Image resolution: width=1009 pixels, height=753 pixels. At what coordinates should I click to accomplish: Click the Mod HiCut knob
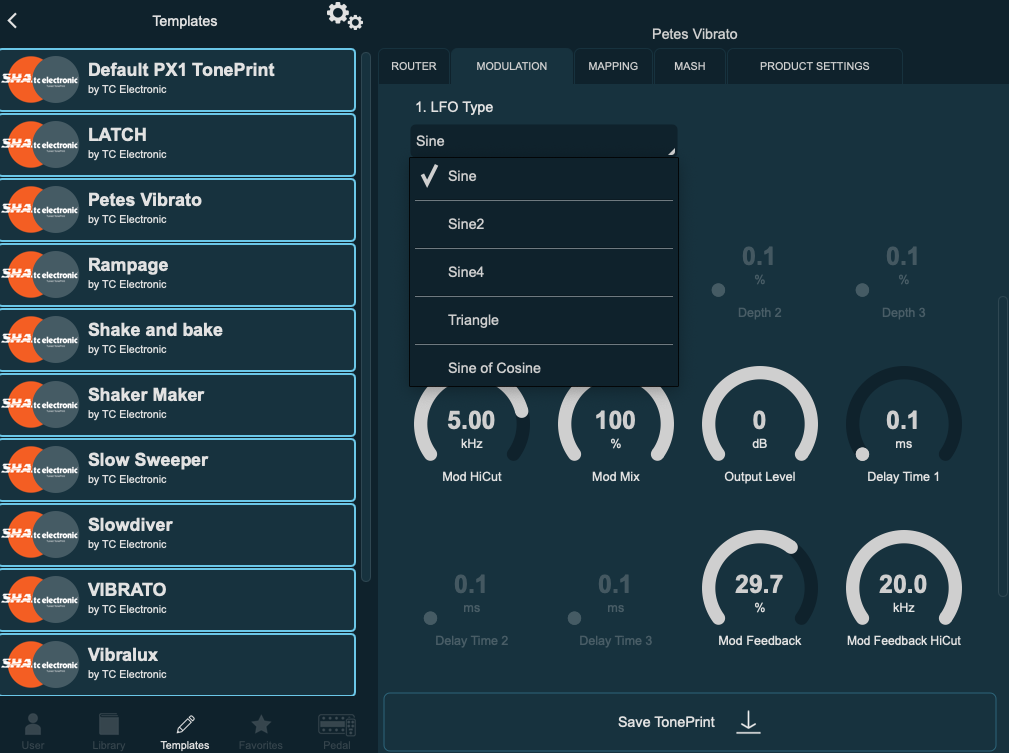click(x=472, y=425)
